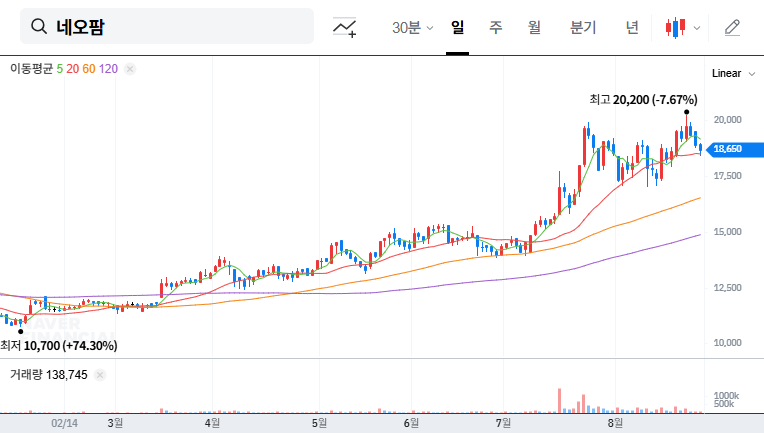764x433 pixels.
Task: Activate the pencil drawing tool
Action: tap(732, 27)
